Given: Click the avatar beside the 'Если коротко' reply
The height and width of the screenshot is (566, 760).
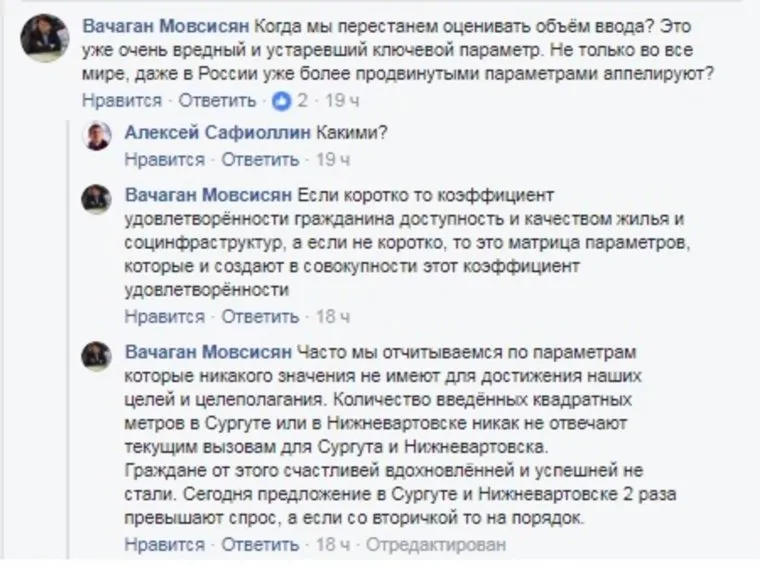Looking at the screenshot, I should 97,197.
